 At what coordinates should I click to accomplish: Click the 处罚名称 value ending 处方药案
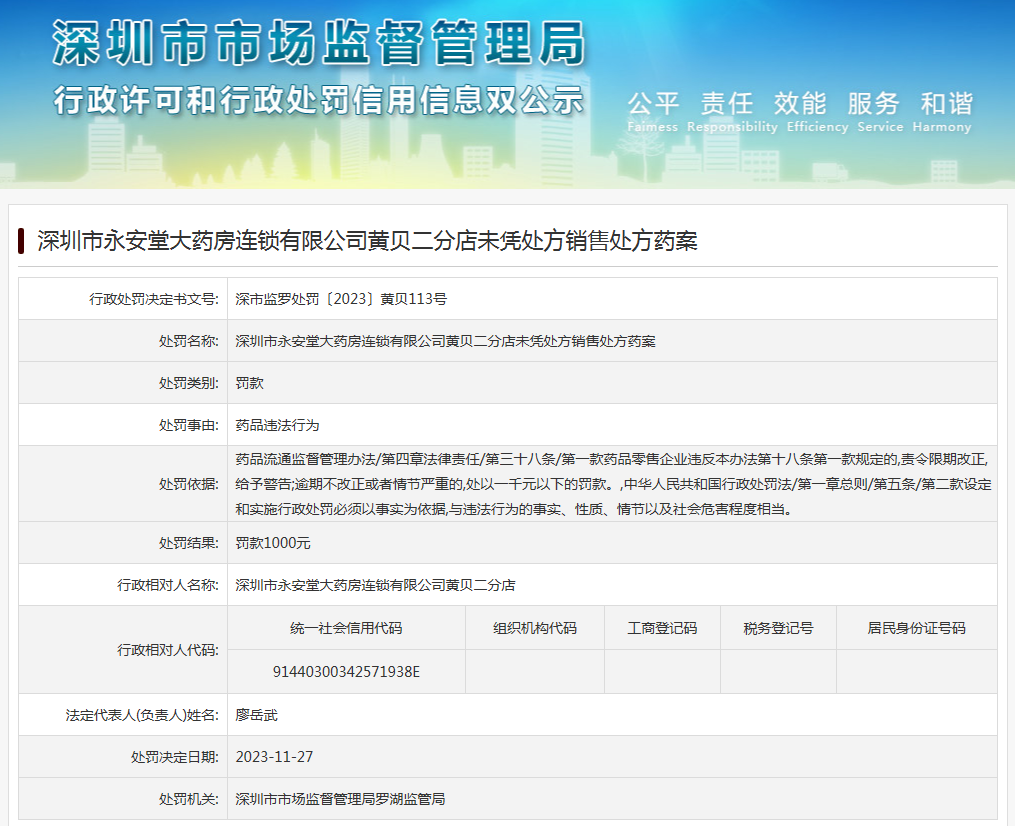point(445,341)
